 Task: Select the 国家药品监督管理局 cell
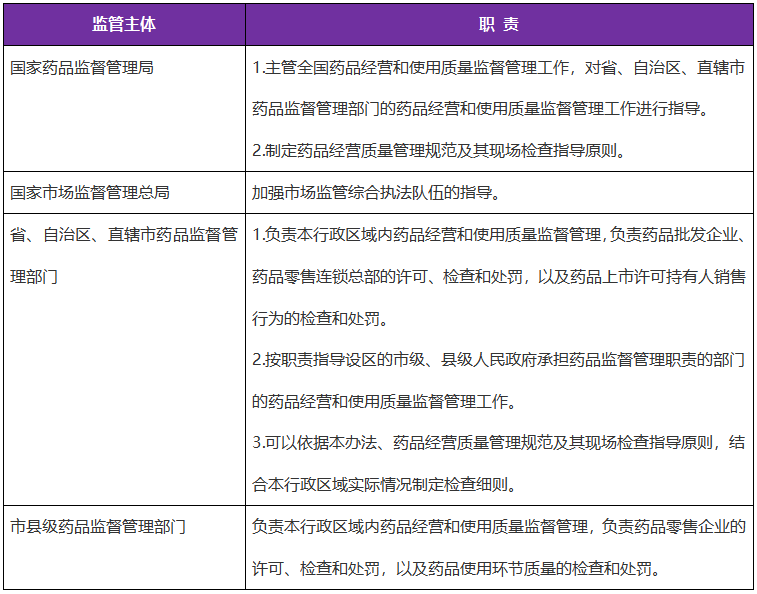(124, 108)
